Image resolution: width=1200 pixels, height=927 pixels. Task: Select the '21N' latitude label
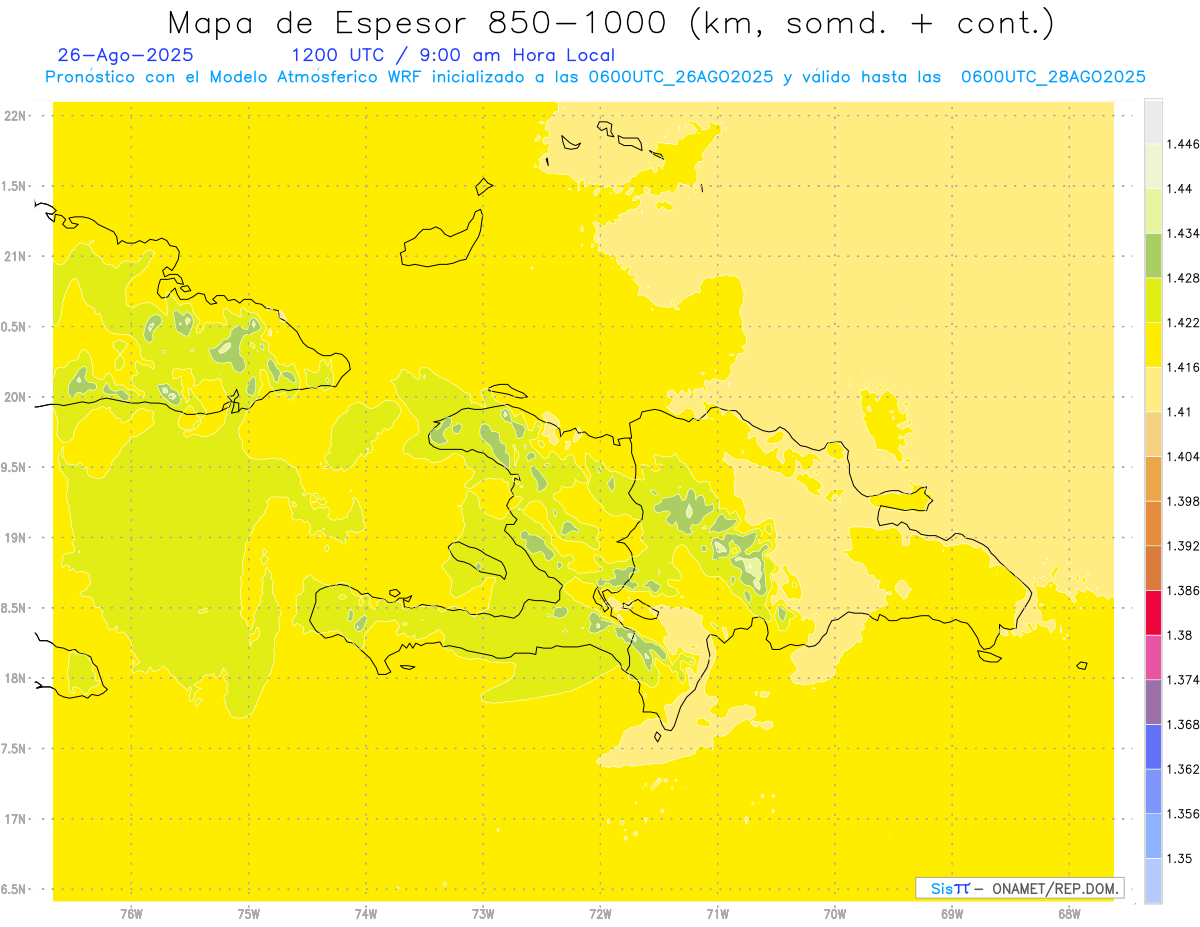coord(15,256)
